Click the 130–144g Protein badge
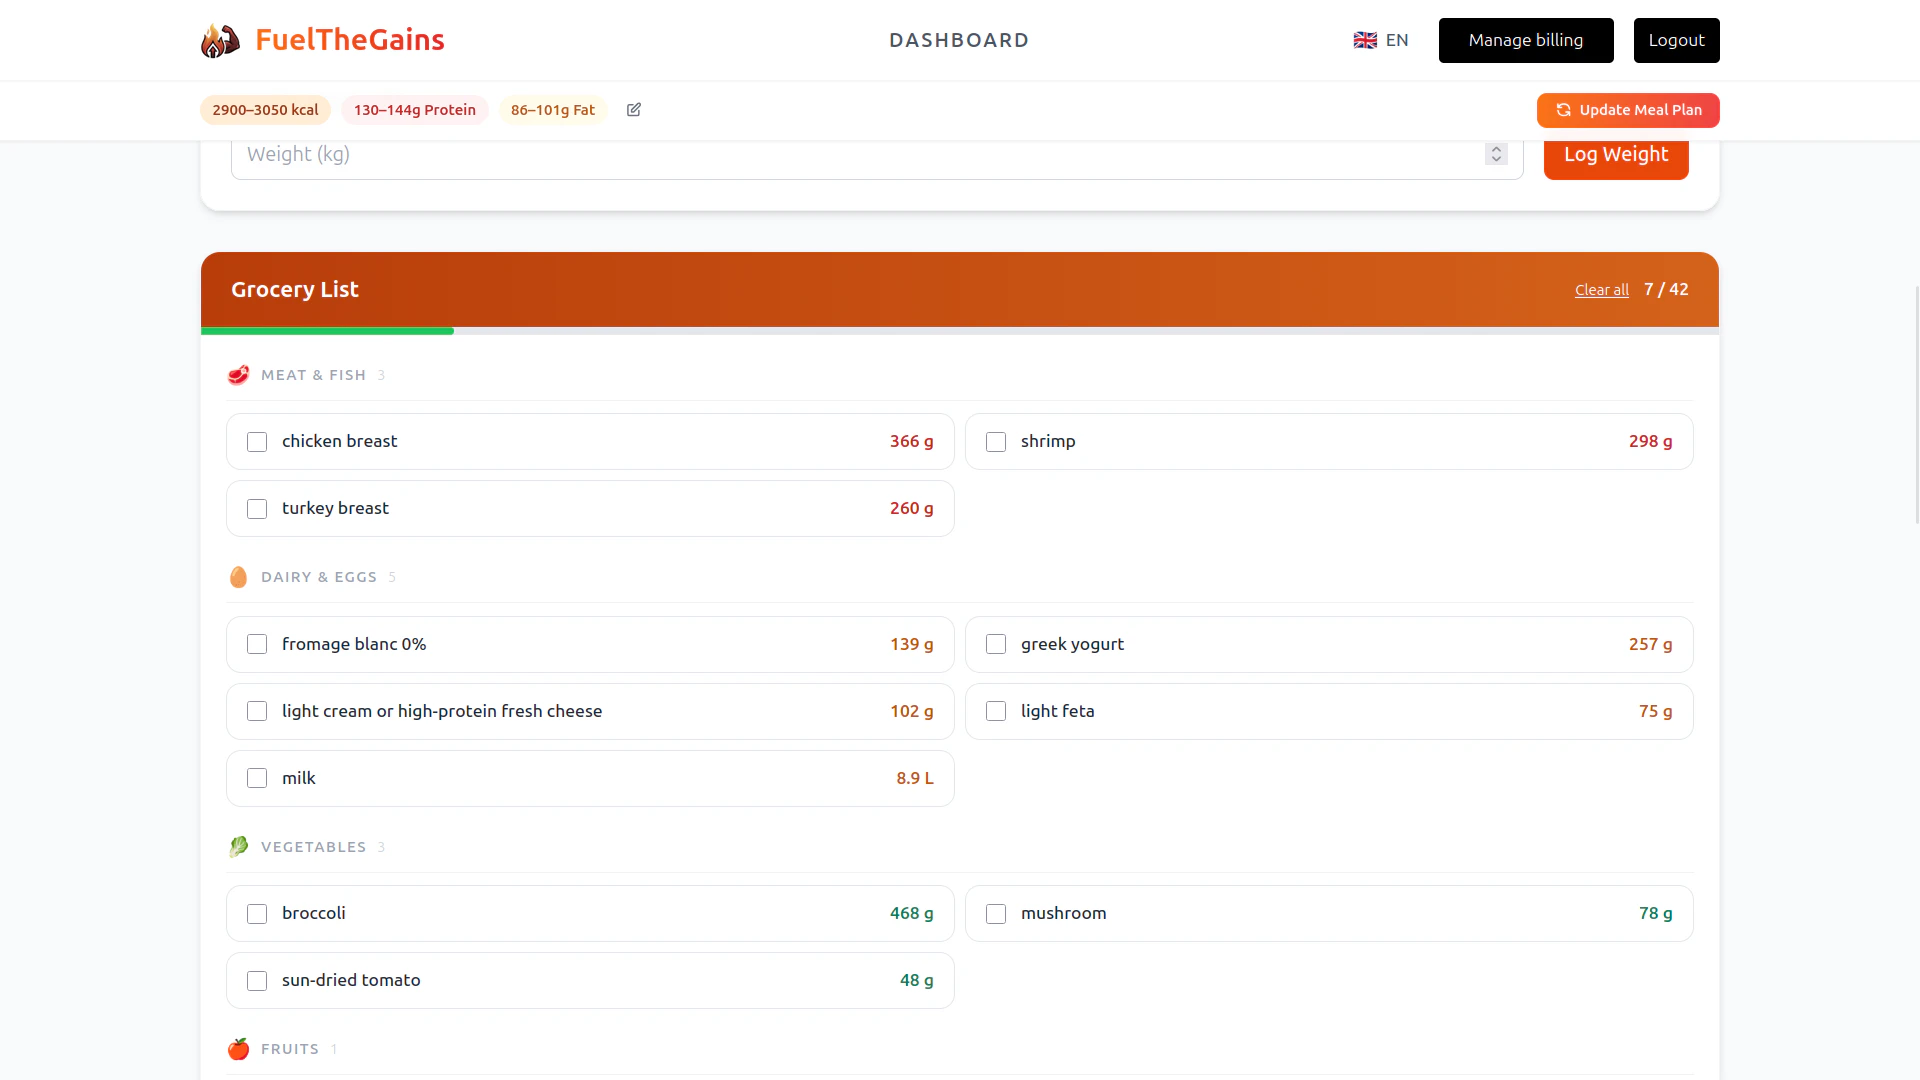This screenshot has height=1080, width=1920. (414, 110)
